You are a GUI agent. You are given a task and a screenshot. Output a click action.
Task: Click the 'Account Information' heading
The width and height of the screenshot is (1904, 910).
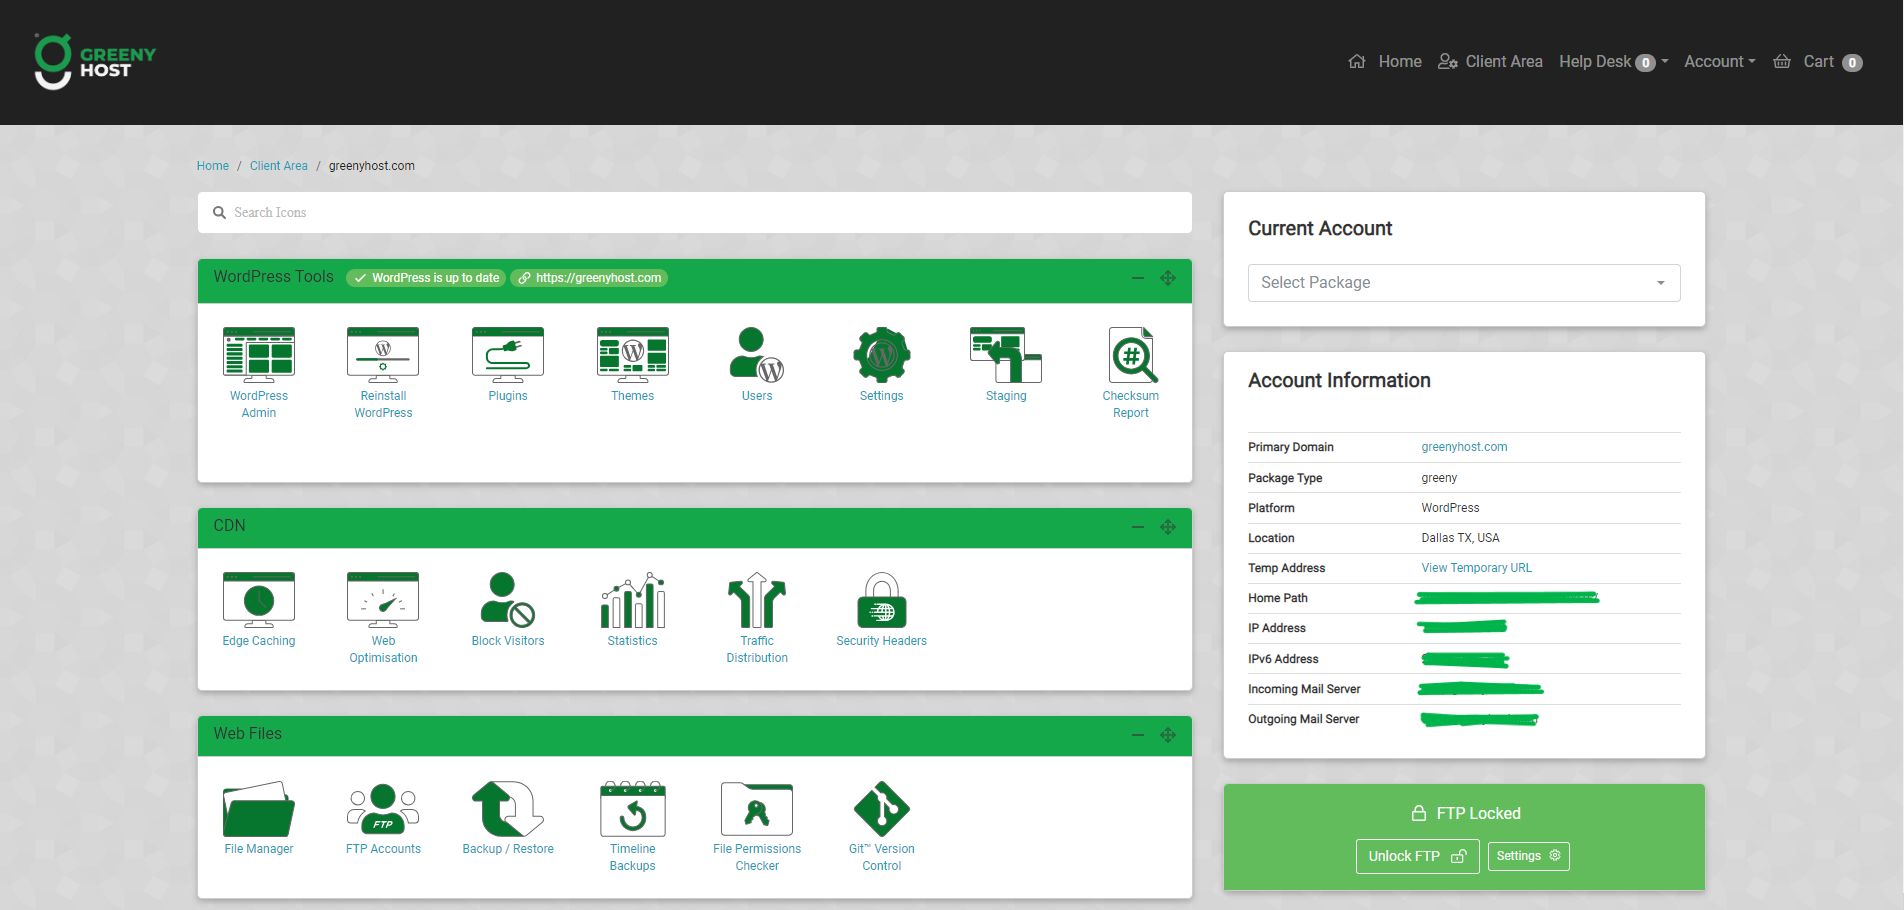pyautogui.click(x=1339, y=381)
